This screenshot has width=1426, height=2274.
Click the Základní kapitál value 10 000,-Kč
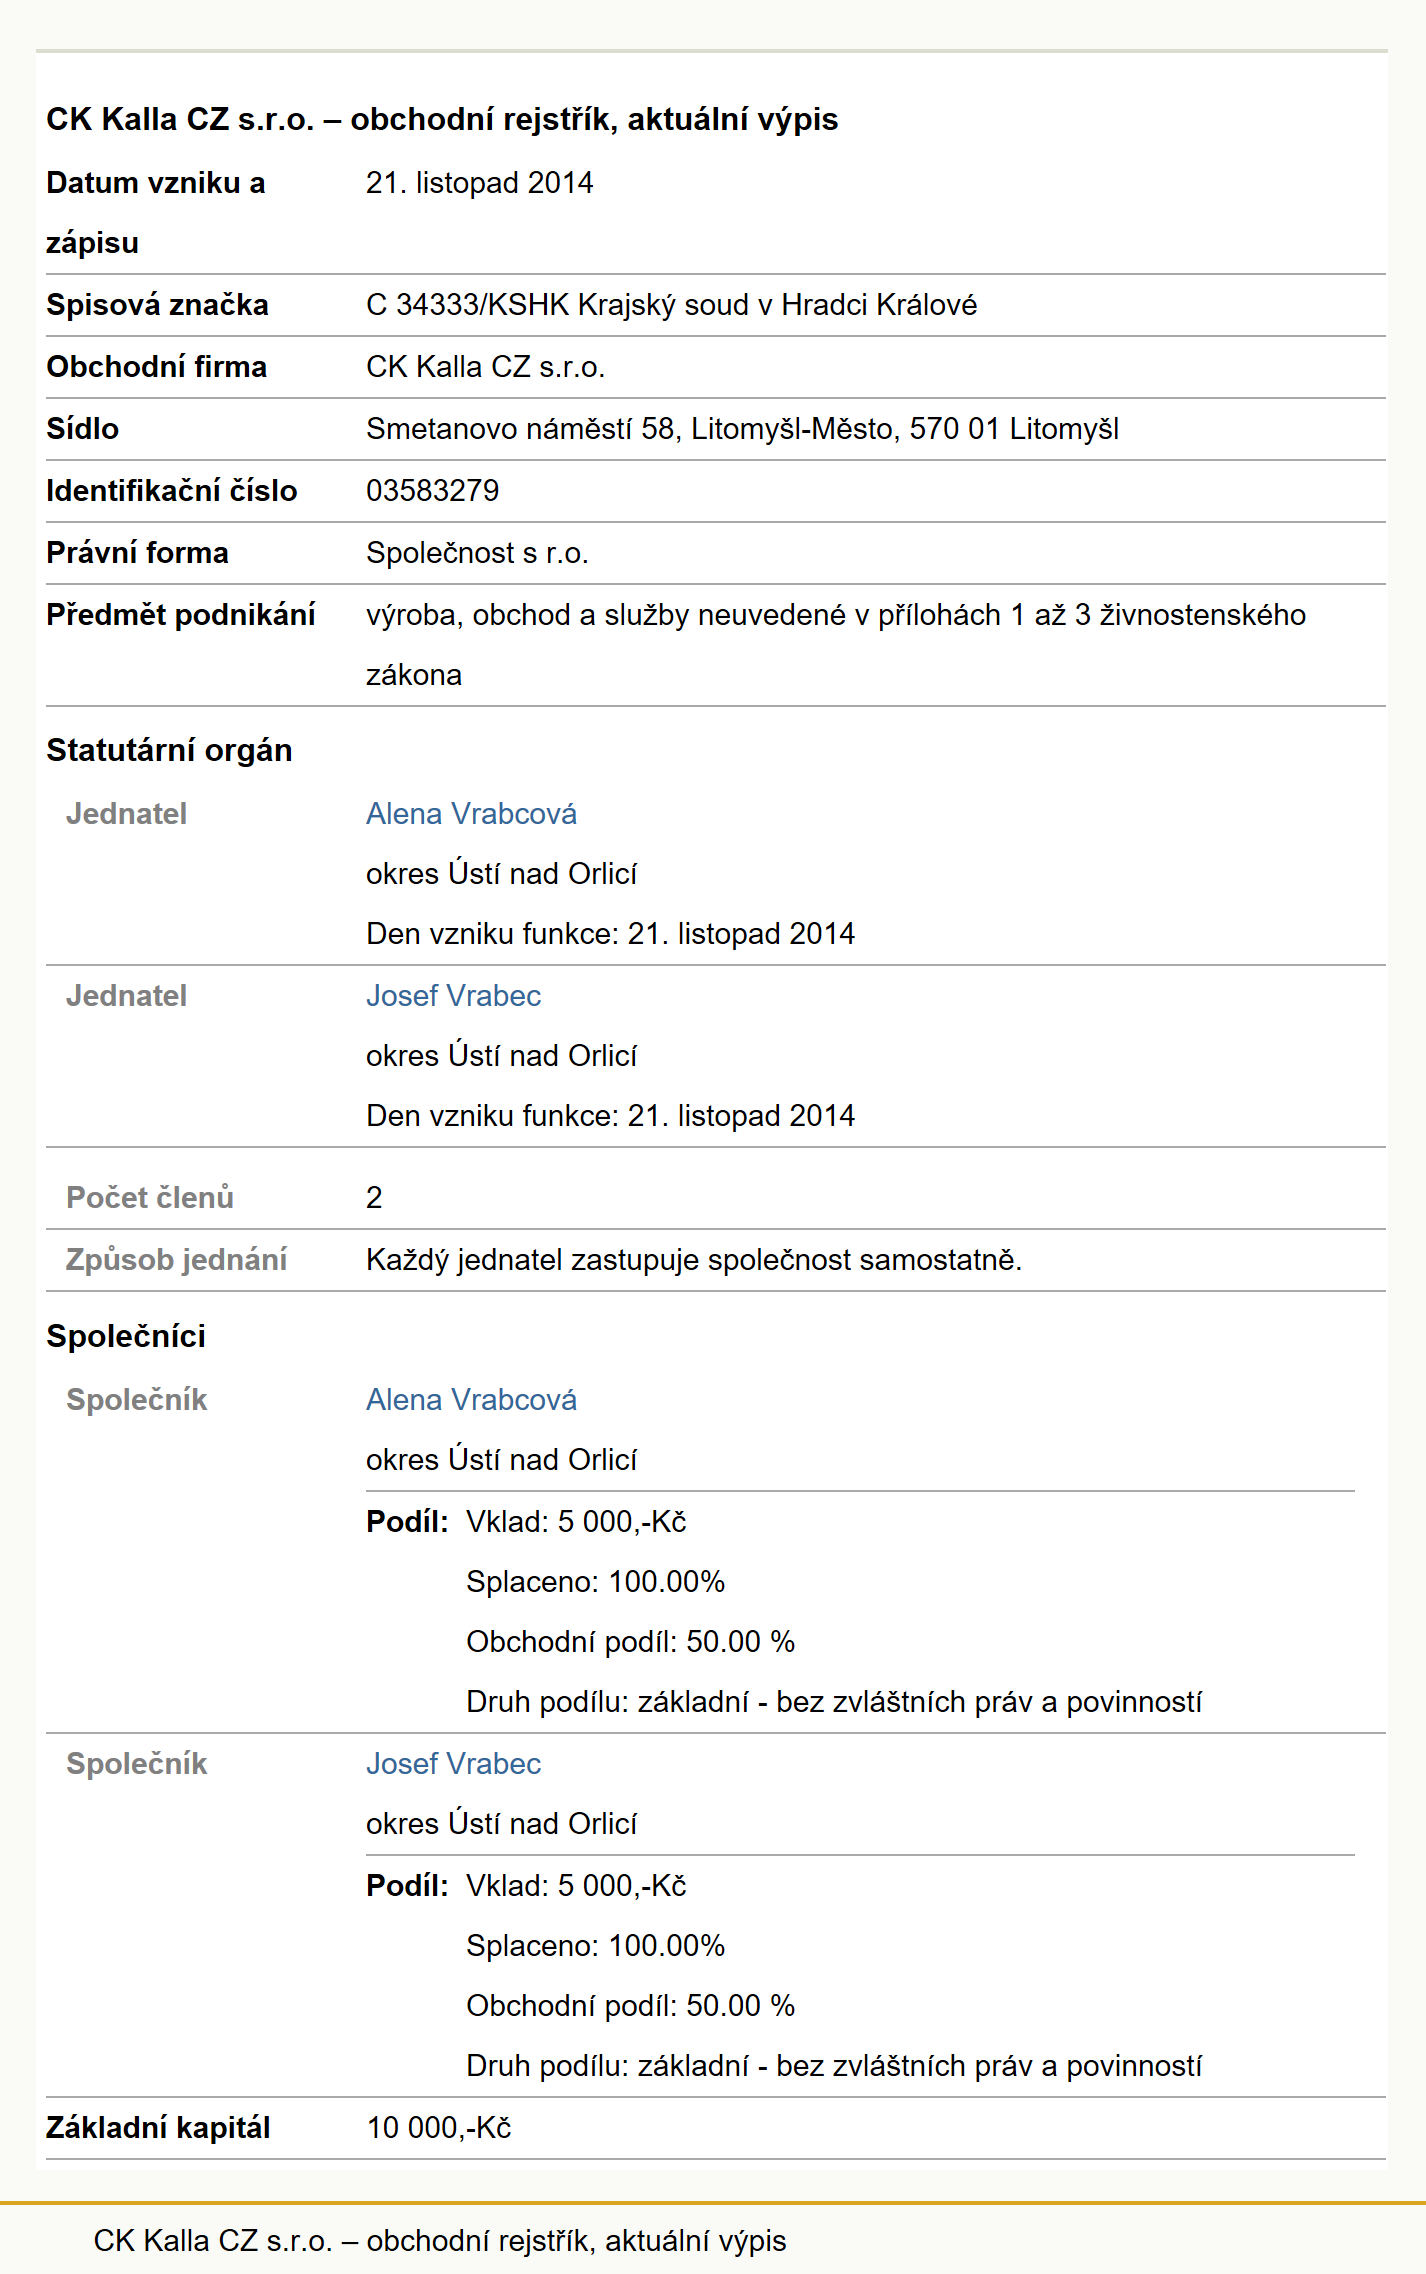click(x=439, y=2128)
